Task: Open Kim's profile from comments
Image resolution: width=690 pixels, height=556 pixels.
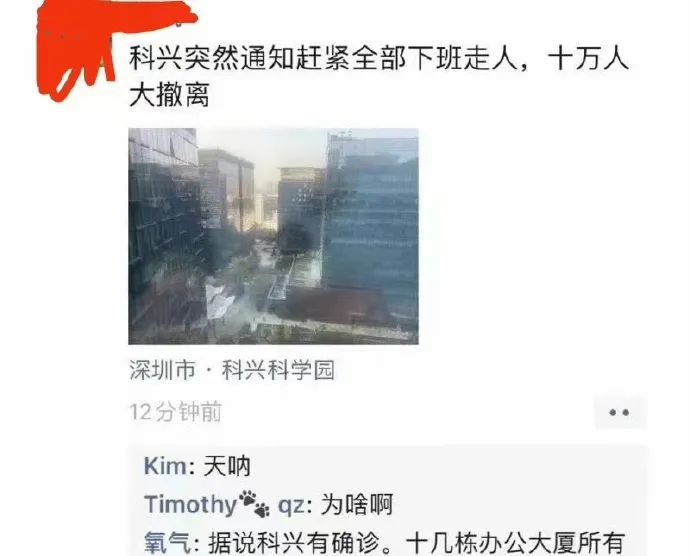Action: coord(165,466)
